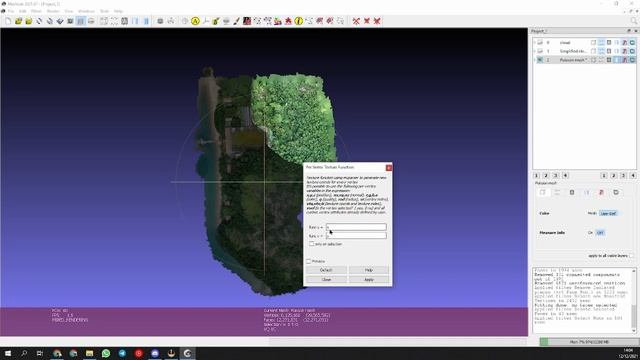This screenshot has height=360, width=640.
Task: Open Windows Start menu
Action: (x=8, y=353)
